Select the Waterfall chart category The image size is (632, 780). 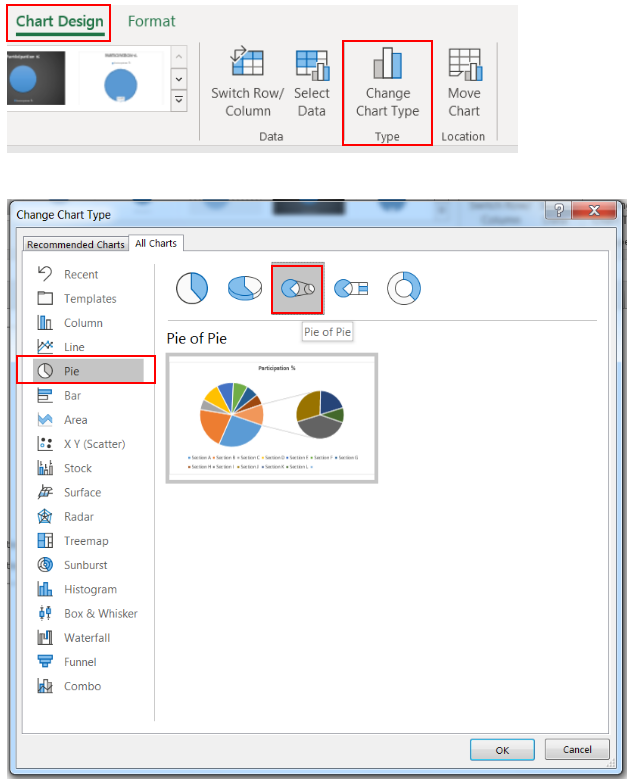89,638
